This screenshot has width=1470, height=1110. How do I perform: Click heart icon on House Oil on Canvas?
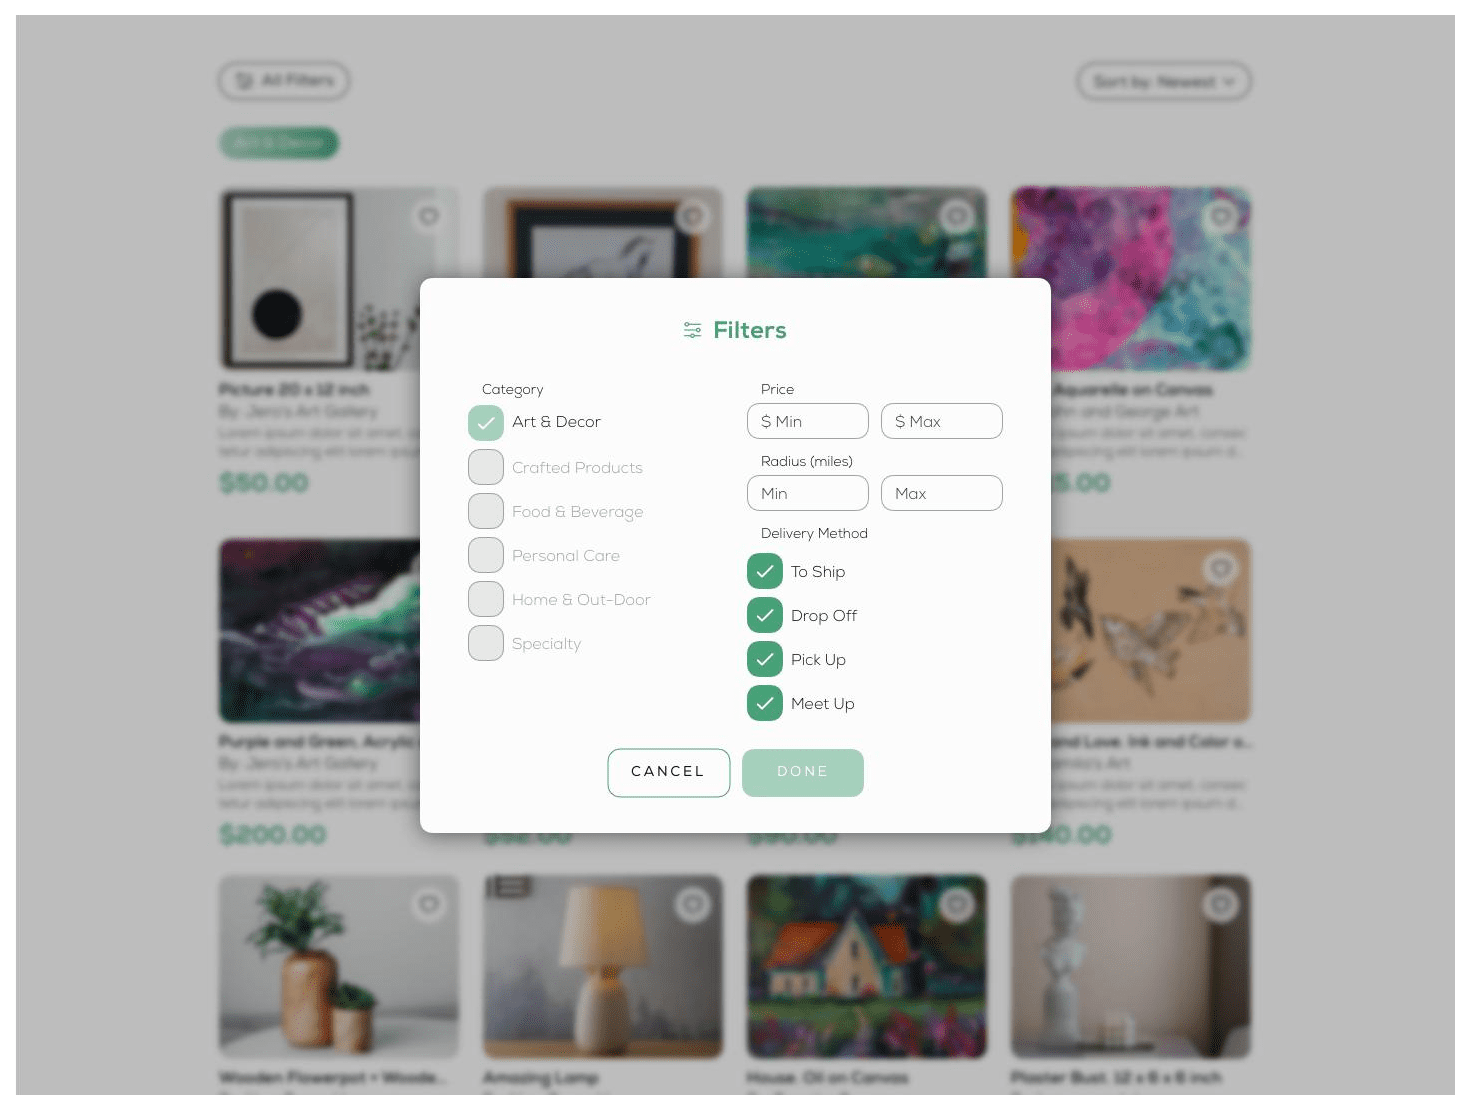click(957, 905)
